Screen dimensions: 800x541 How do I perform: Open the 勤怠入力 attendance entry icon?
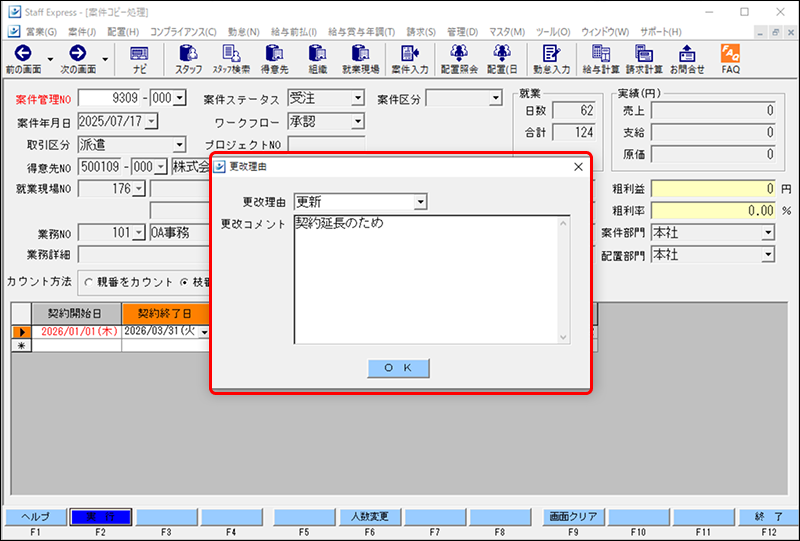[551, 53]
